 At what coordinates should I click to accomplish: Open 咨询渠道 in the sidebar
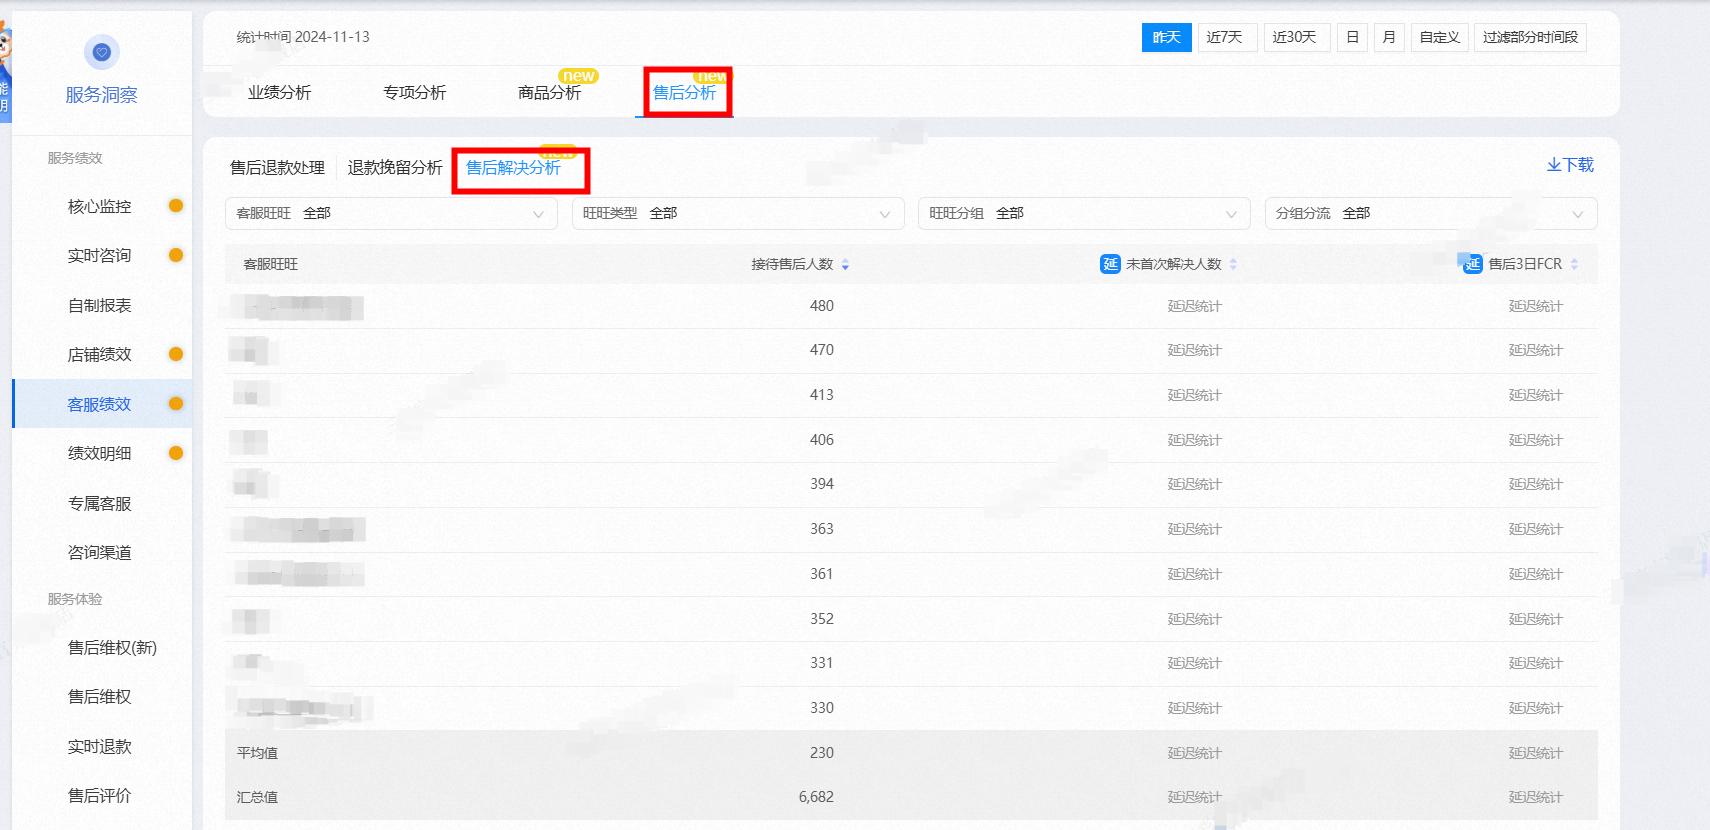click(100, 553)
